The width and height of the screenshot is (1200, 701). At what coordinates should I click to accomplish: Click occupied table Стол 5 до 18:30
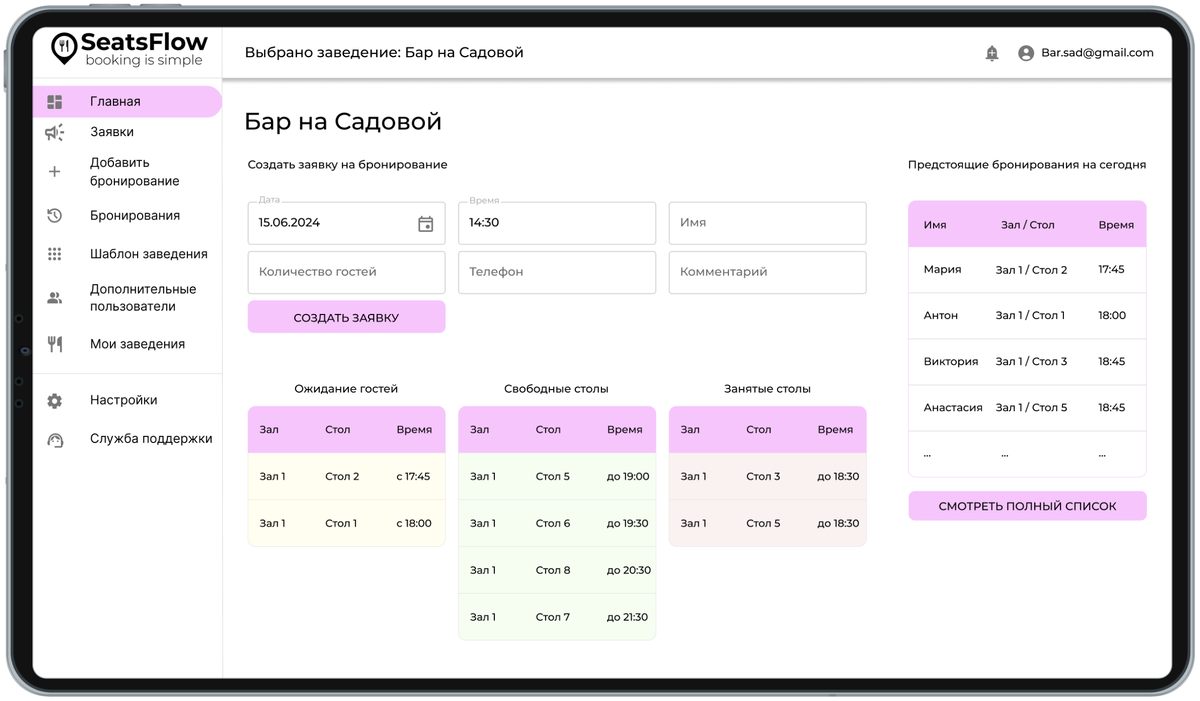767,523
